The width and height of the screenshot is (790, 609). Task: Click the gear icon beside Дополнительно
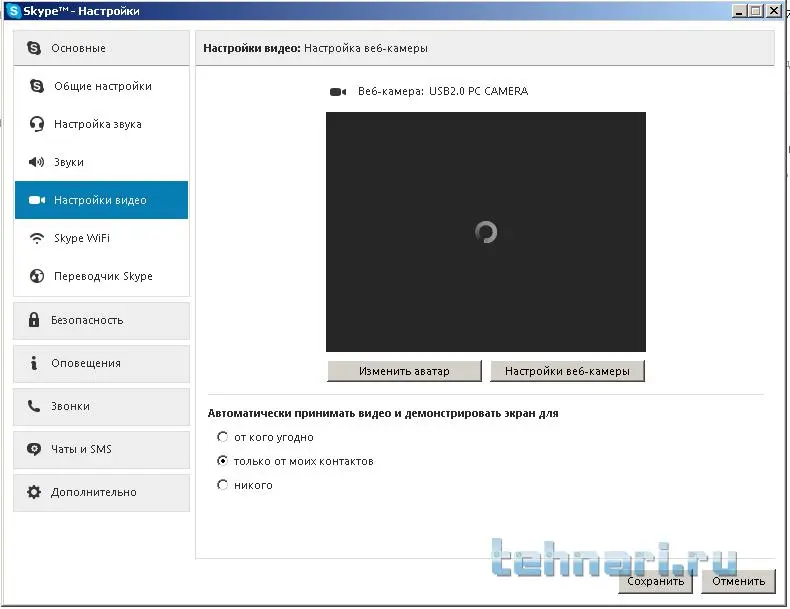(34, 492)
